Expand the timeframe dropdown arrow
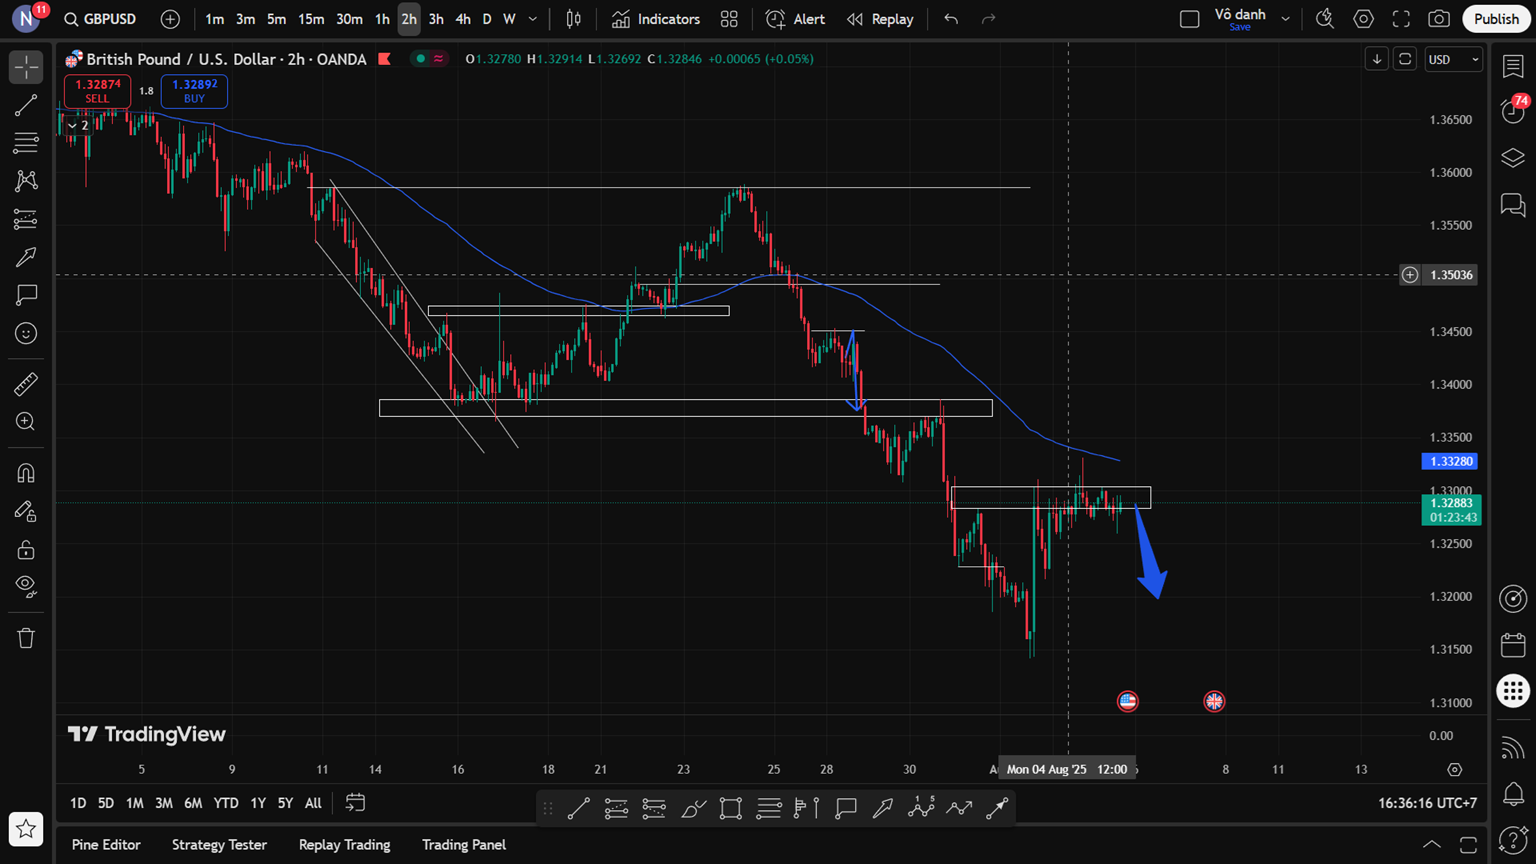The image size is (1536, 864). click(x=533, y=19)
